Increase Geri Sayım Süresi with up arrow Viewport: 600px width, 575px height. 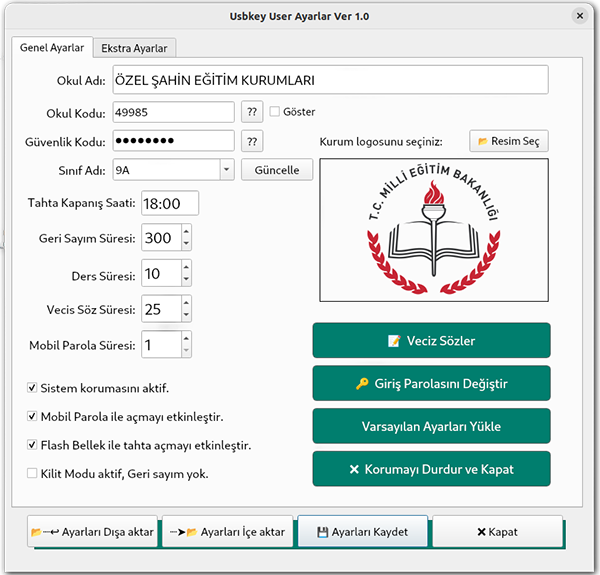pos(186,232)
